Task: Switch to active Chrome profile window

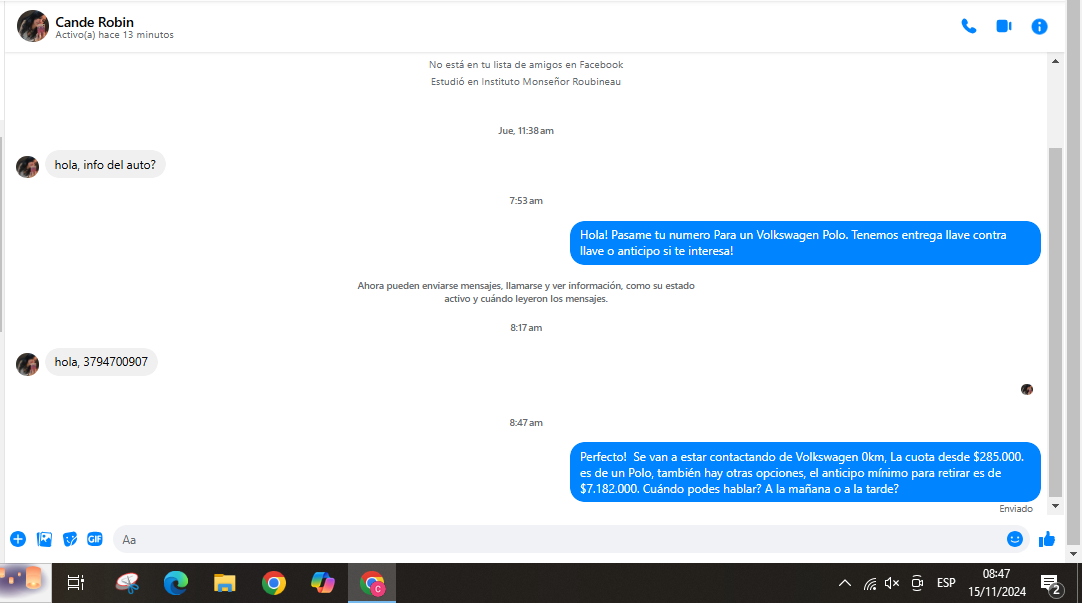Action: click(x=372, y=583)
